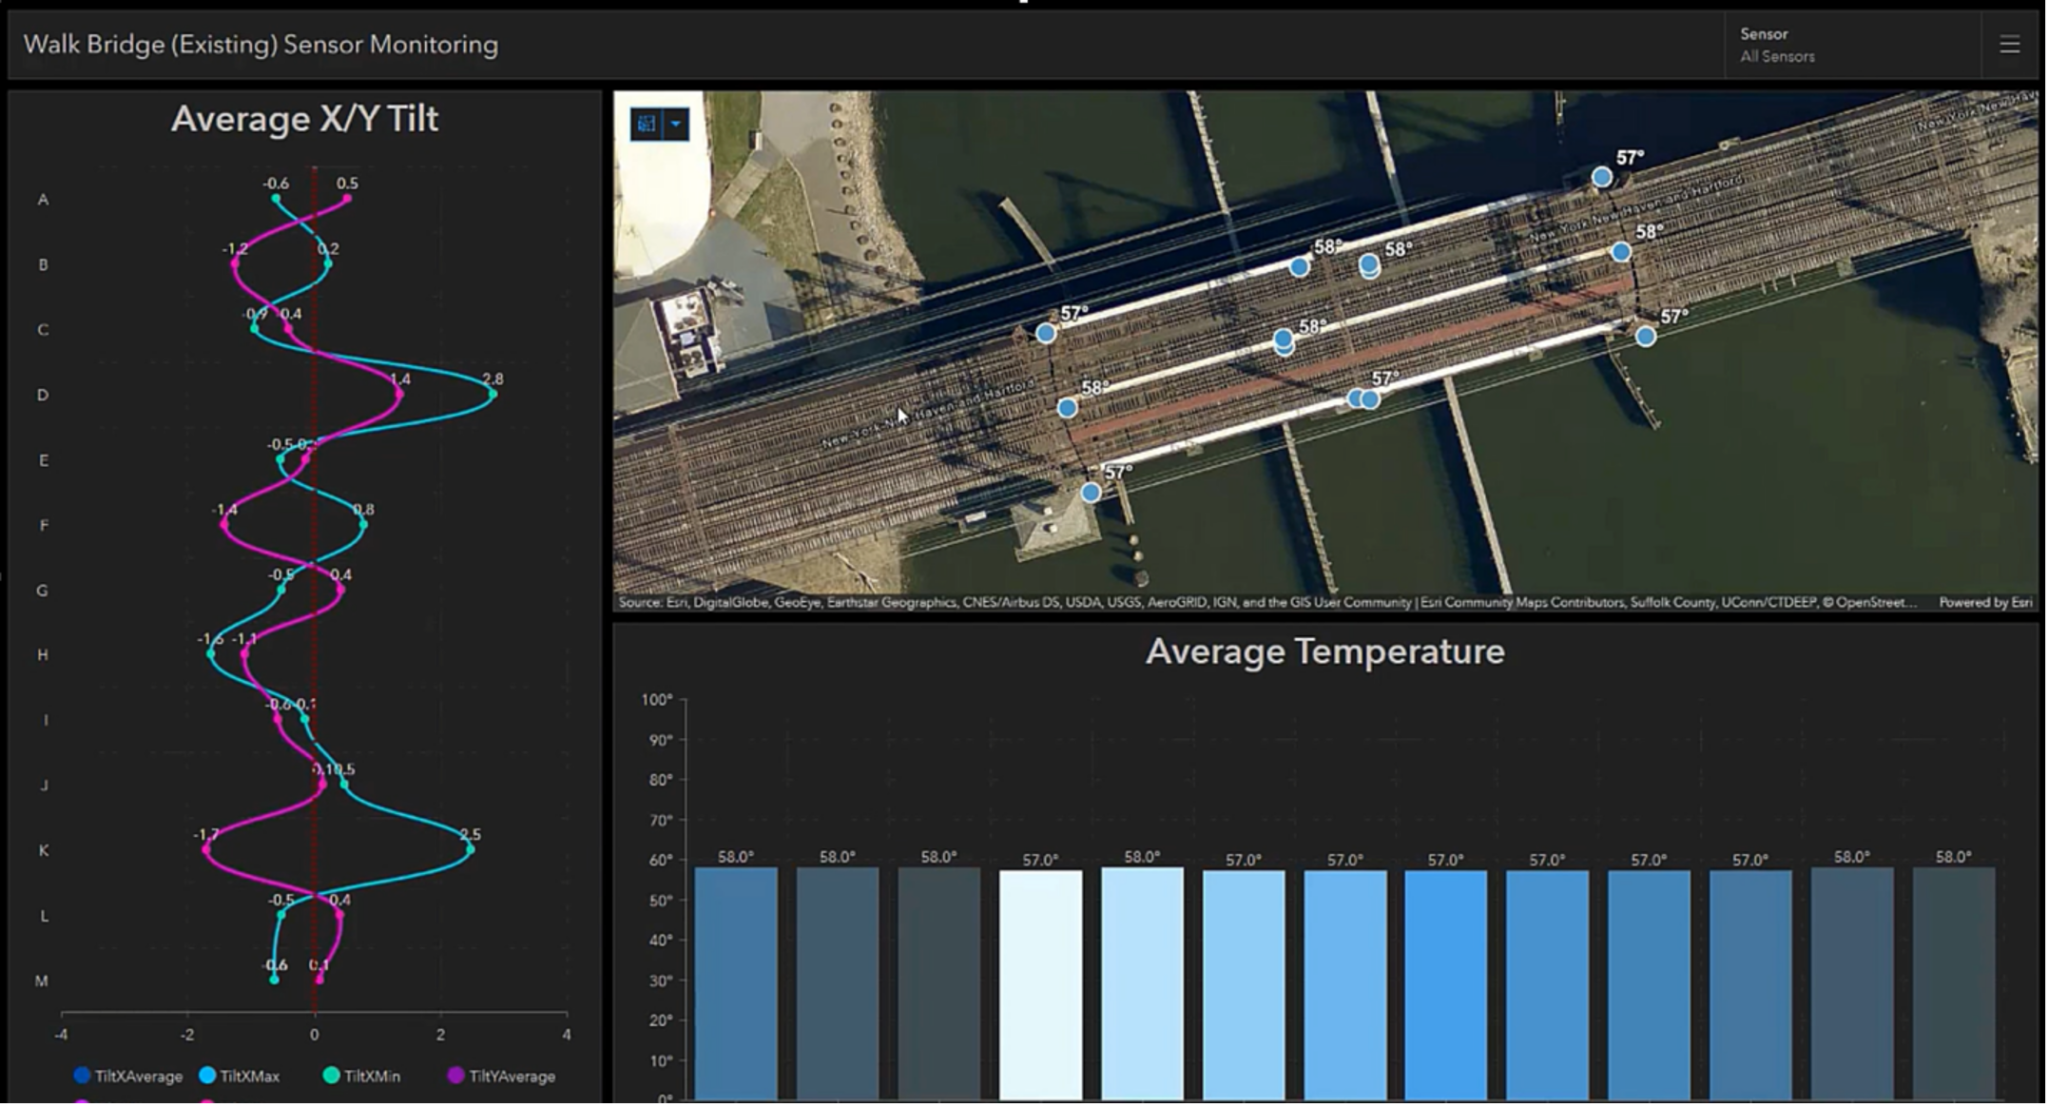This screenshot has height=1107, width=2048.
Task: Click the topmost 57° sensor marker on map
Action: [x=1601, y=177]
